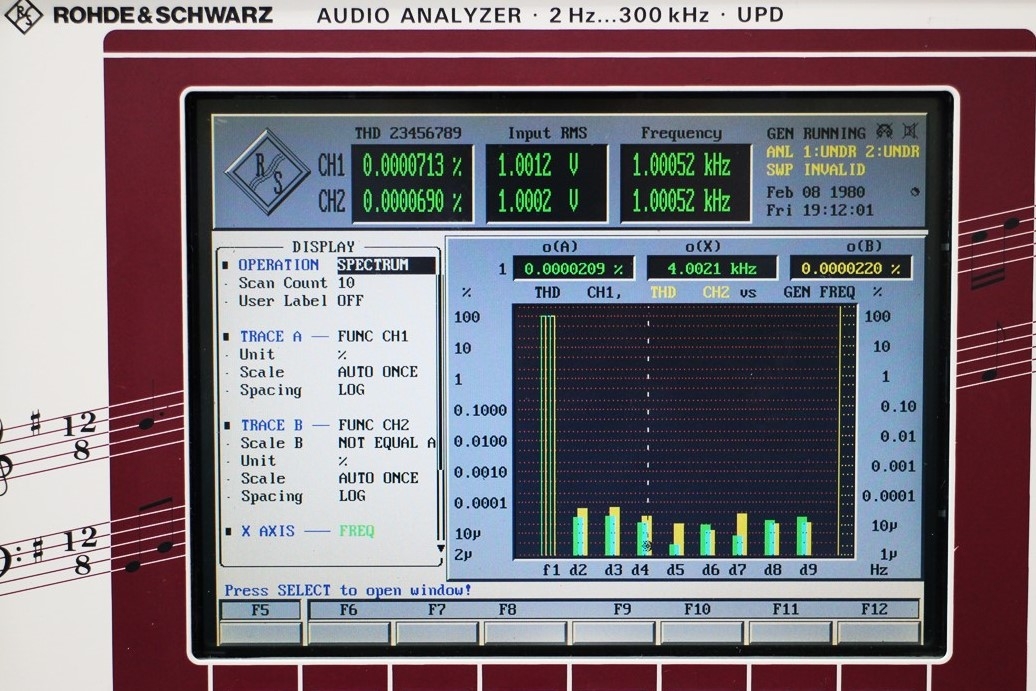Viewport: 1036px width, 691px height.
Task: Click the CH2 Input RMS 1.0002 V
Action: (538, 201)
